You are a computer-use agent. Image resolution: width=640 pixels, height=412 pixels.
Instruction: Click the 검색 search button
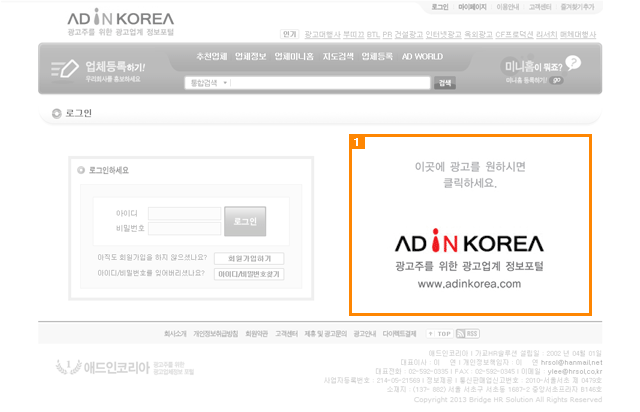[x=444, y=83]
